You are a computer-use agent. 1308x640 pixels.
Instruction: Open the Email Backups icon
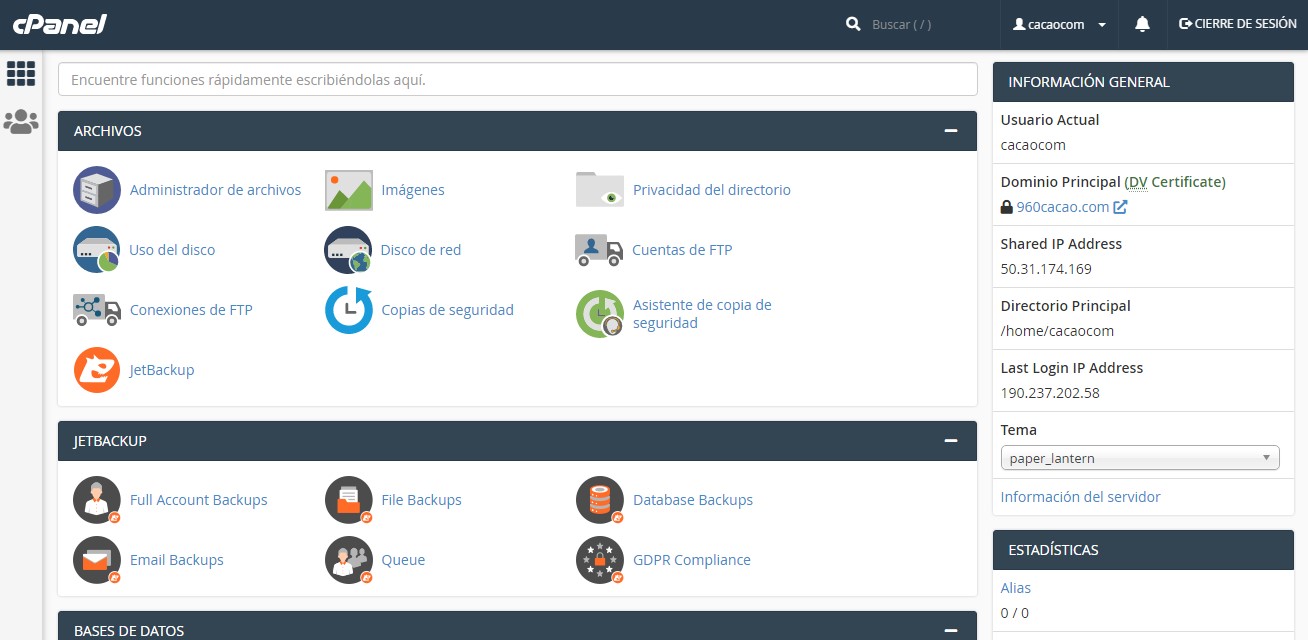click(97, 560)
